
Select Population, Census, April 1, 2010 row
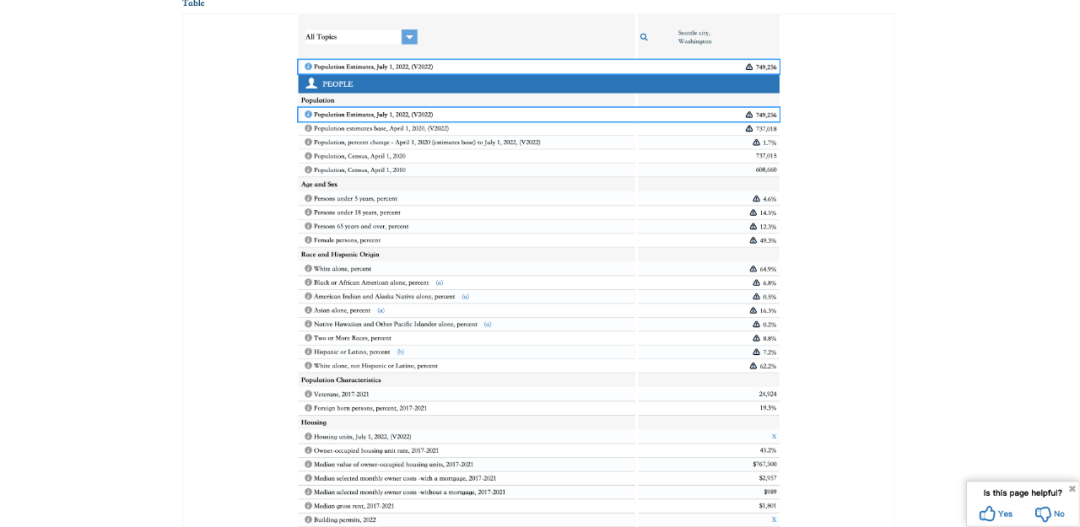pos(360,170)
